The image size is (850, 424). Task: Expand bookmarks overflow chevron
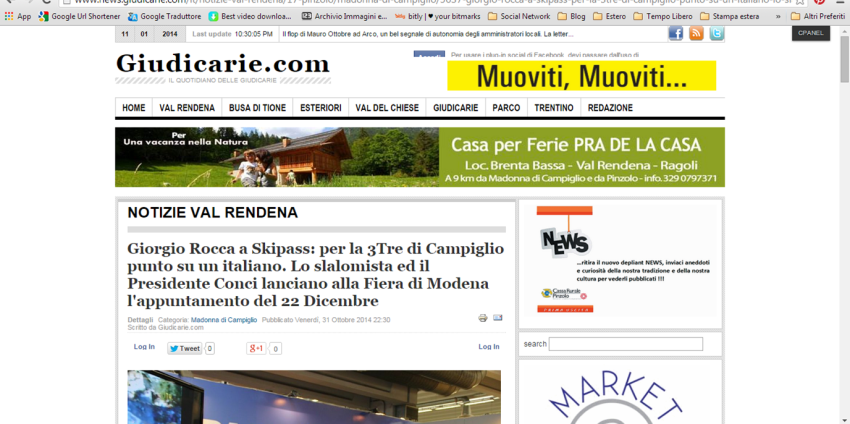pos(778,16)
